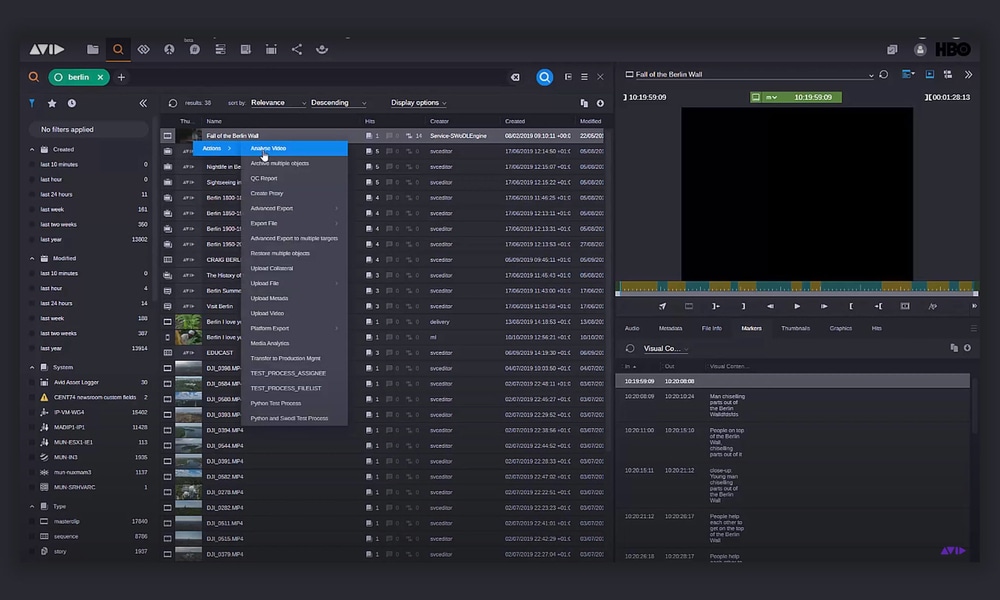The image size is (1000, 600).
Task: Open the Display options dropdown
Action: click(x=418, y=103)
